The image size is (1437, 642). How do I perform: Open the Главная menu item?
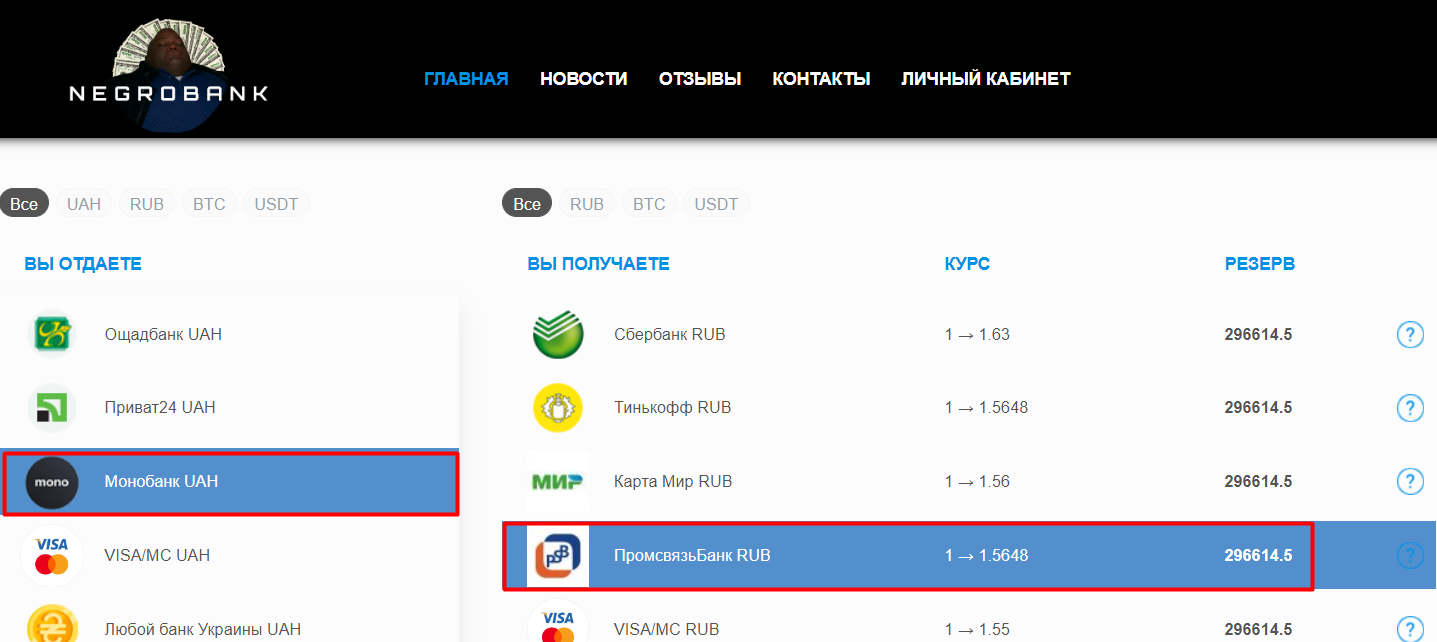click(x=466, y=79)
